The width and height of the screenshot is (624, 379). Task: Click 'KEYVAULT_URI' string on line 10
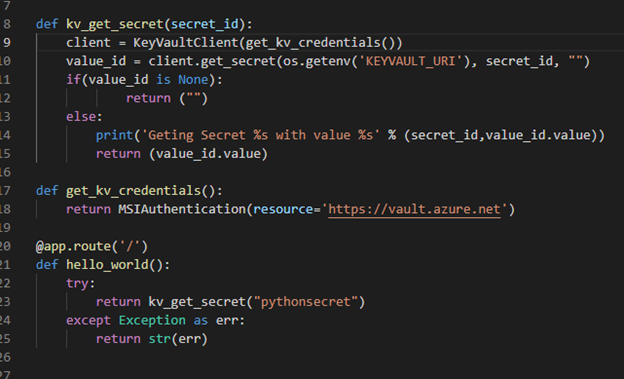pos(410,61)
